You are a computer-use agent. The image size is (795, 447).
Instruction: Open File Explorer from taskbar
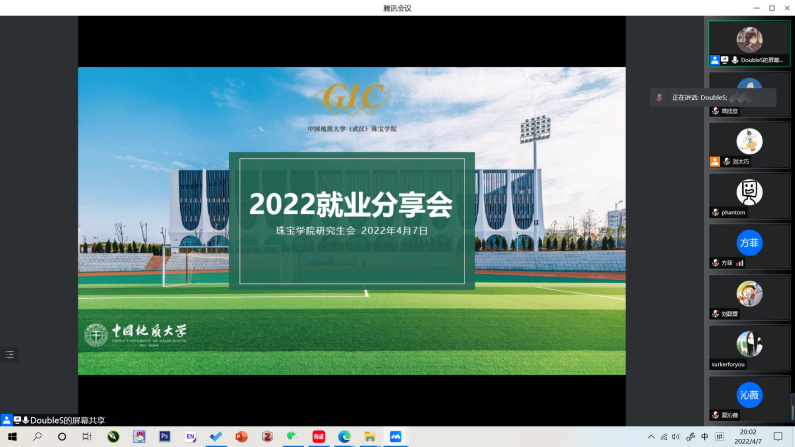tap(370, 437)
